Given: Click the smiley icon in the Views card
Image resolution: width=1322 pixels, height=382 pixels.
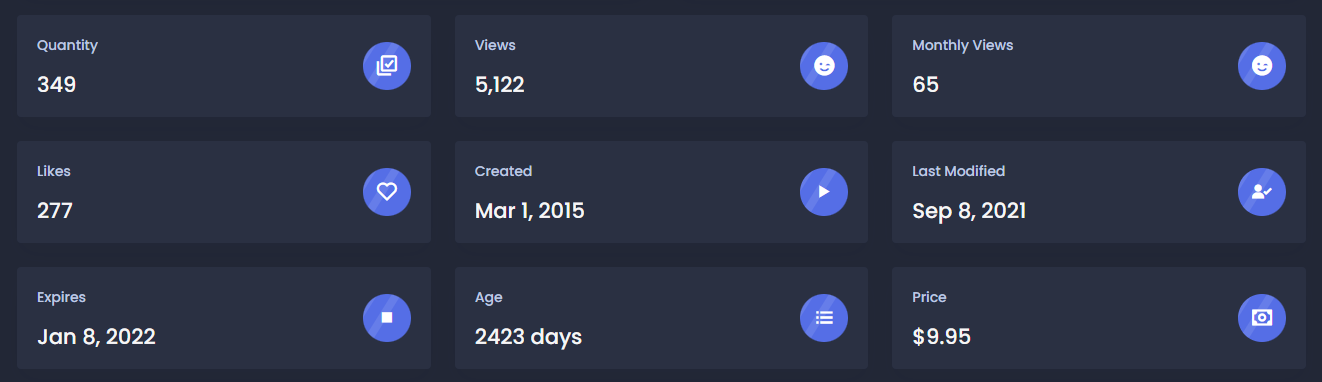Looking at the screenshot, I should click(824, 66).
